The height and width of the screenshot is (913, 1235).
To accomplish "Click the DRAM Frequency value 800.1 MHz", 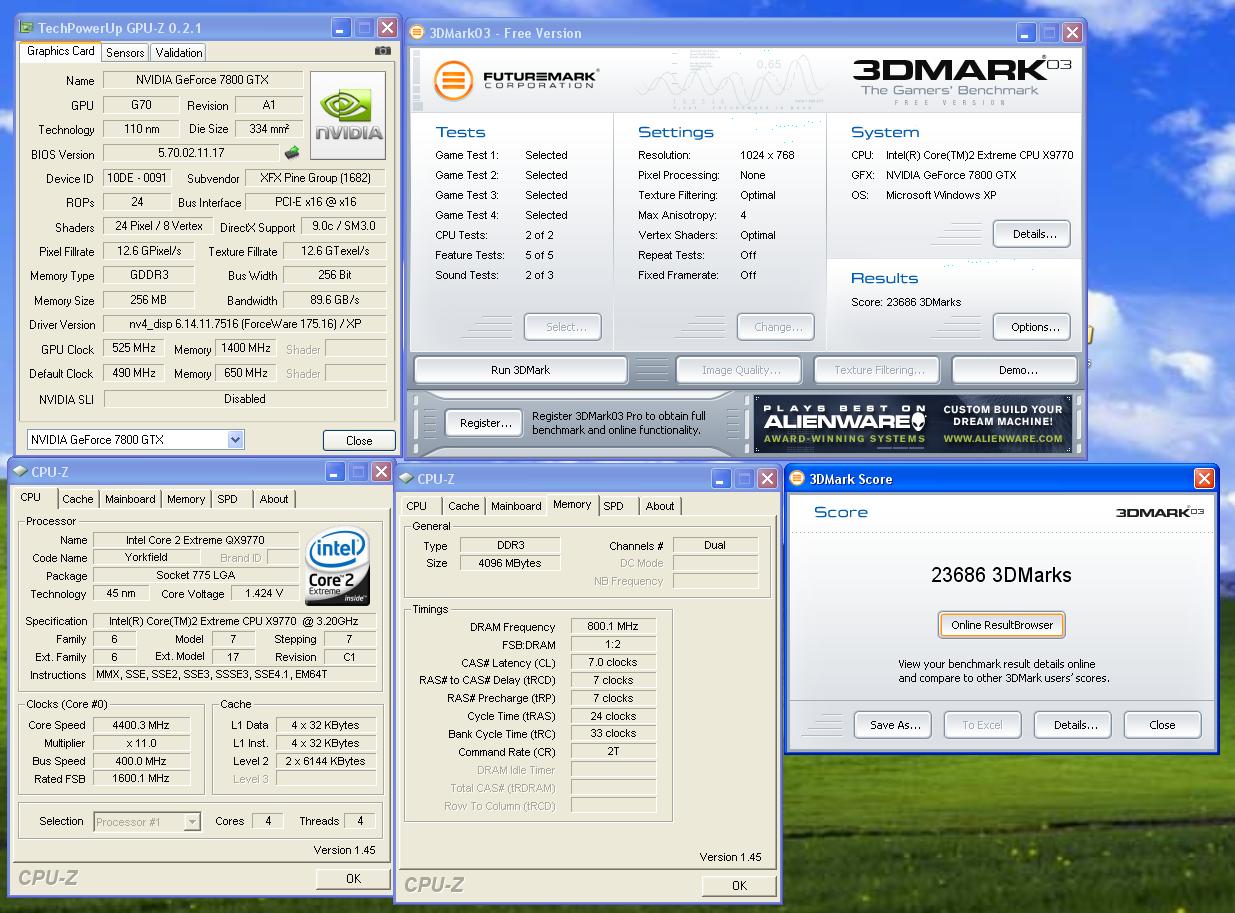I will pyautogui.click(x=613, y=627).
